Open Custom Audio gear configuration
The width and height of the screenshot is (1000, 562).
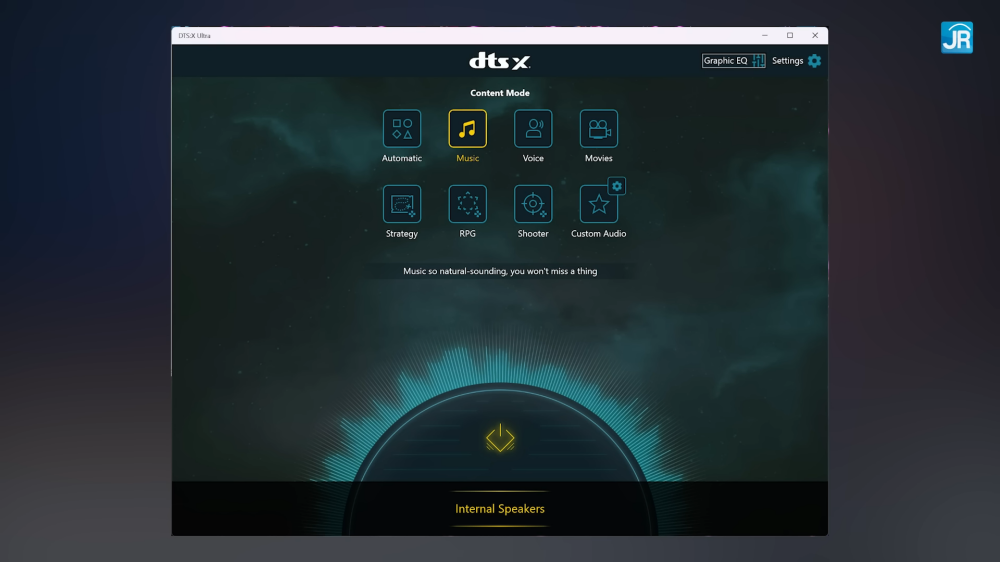point(617,186)
